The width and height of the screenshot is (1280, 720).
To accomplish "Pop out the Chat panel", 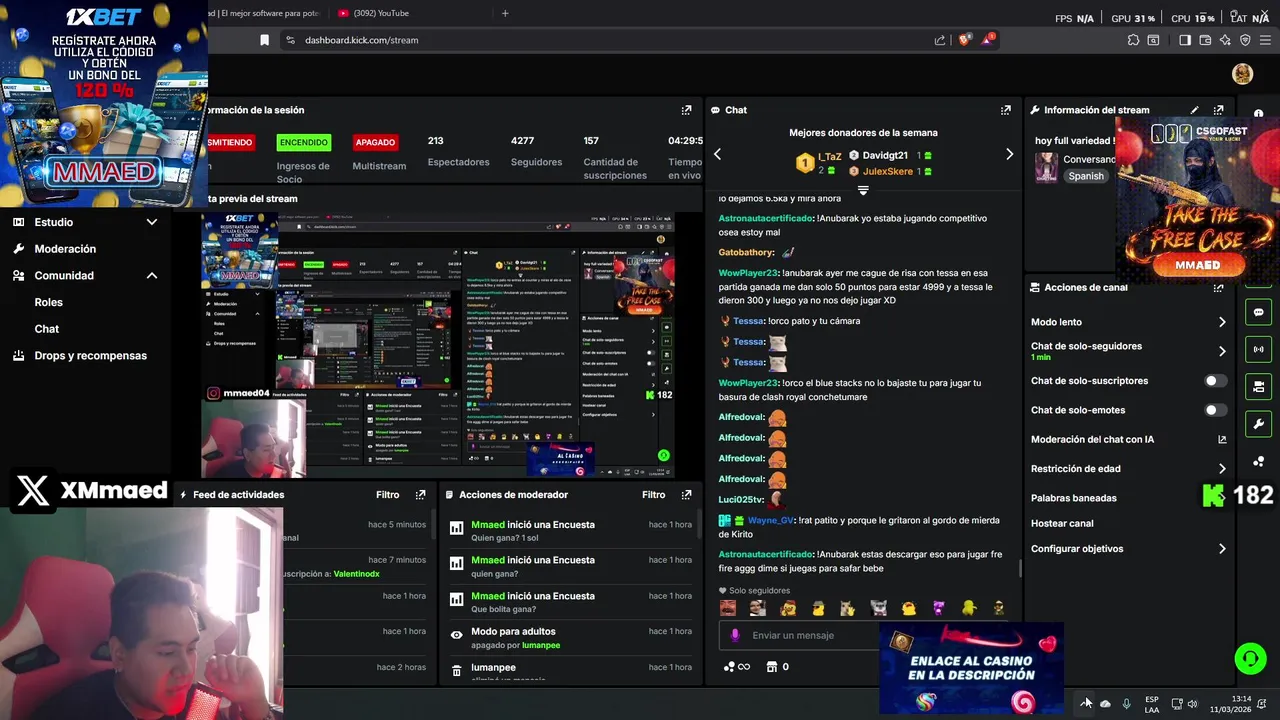I will (x=1005, y=110).
